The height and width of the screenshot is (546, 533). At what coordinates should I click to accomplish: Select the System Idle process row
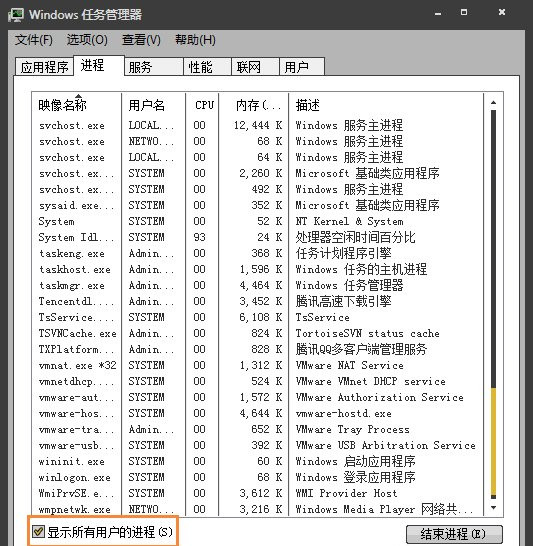tap(258, 237)
